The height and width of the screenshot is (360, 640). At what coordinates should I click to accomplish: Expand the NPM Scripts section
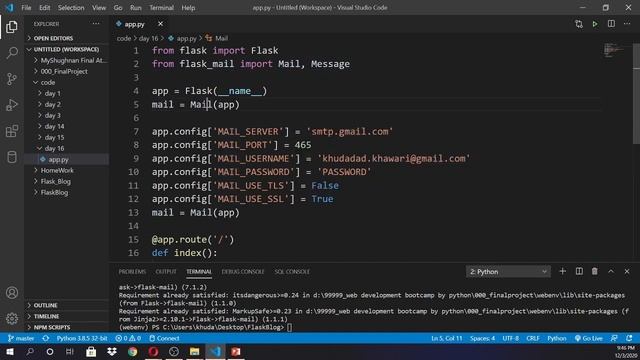[67, 327]
